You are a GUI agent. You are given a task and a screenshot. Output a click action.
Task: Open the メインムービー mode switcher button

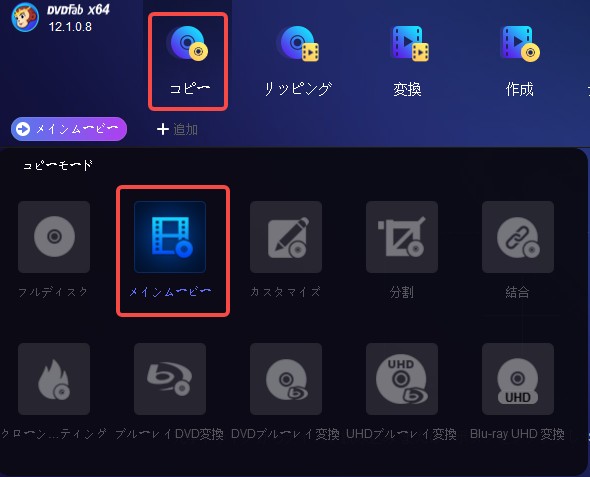point(69,129)
